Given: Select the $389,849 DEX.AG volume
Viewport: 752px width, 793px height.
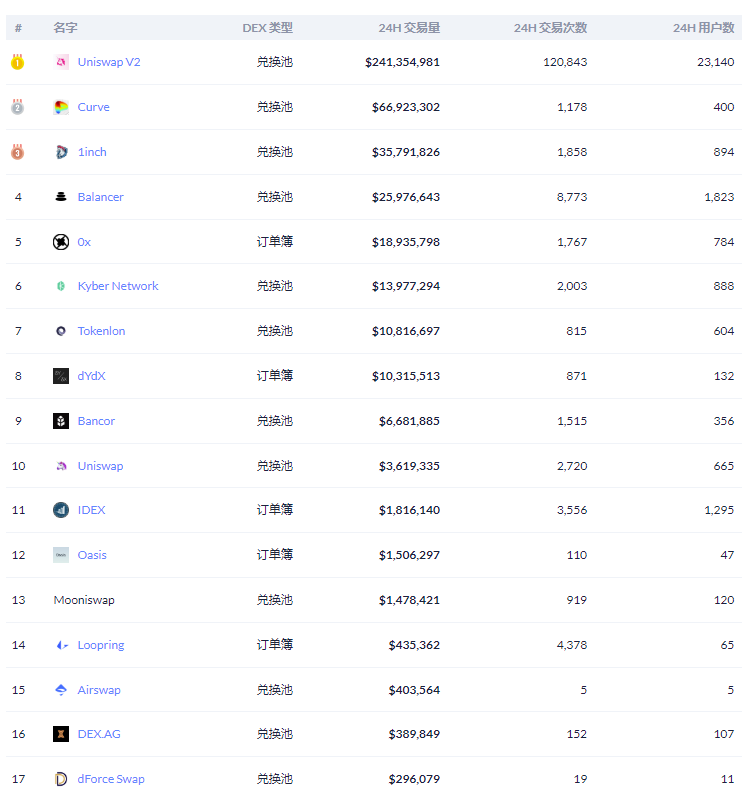Looking at the screenshot, I should pos(414,734).
